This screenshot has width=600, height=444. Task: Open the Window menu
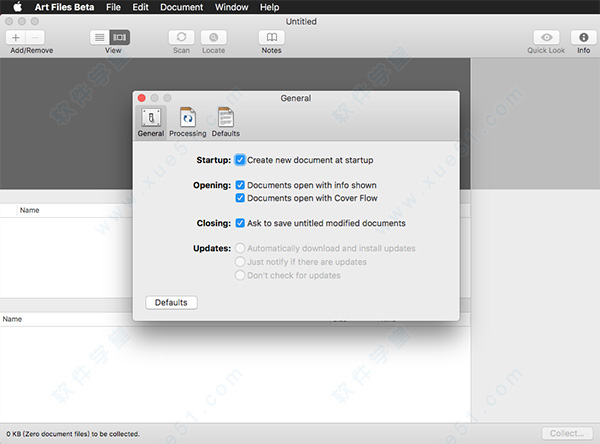click(232, 7)
